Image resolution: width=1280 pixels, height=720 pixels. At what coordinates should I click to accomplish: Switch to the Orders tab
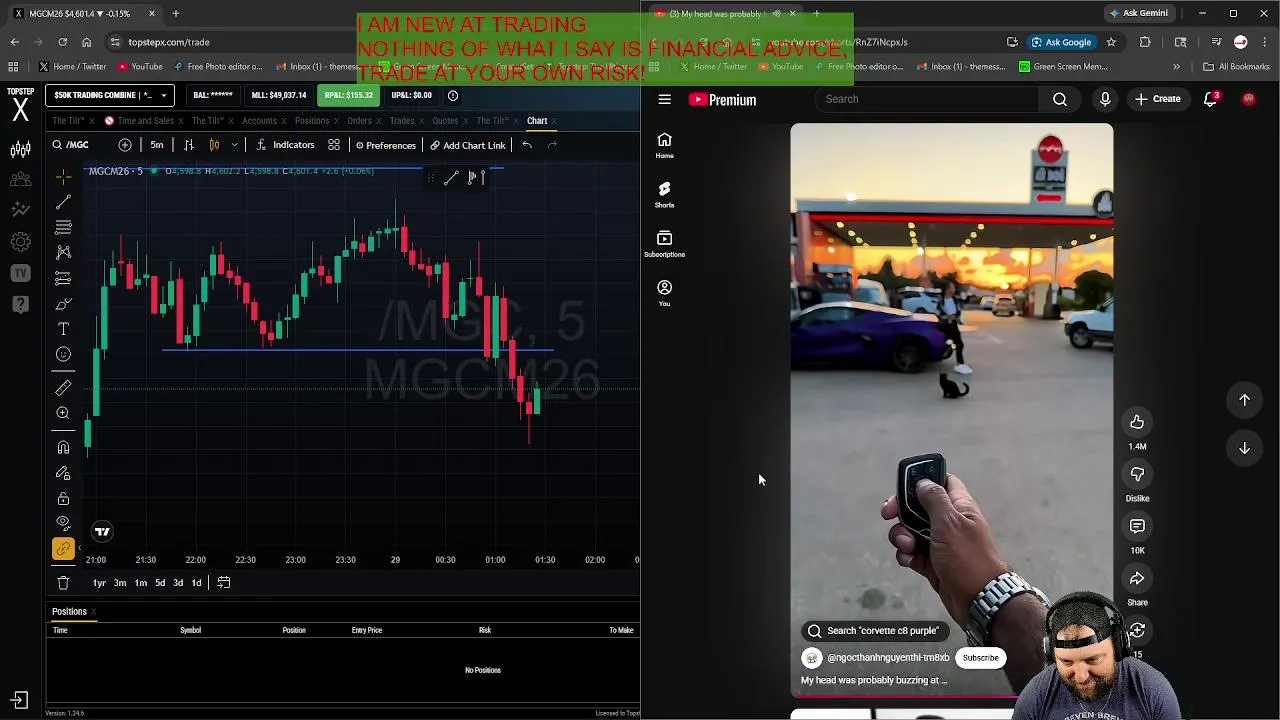click(x=360, y=121)
